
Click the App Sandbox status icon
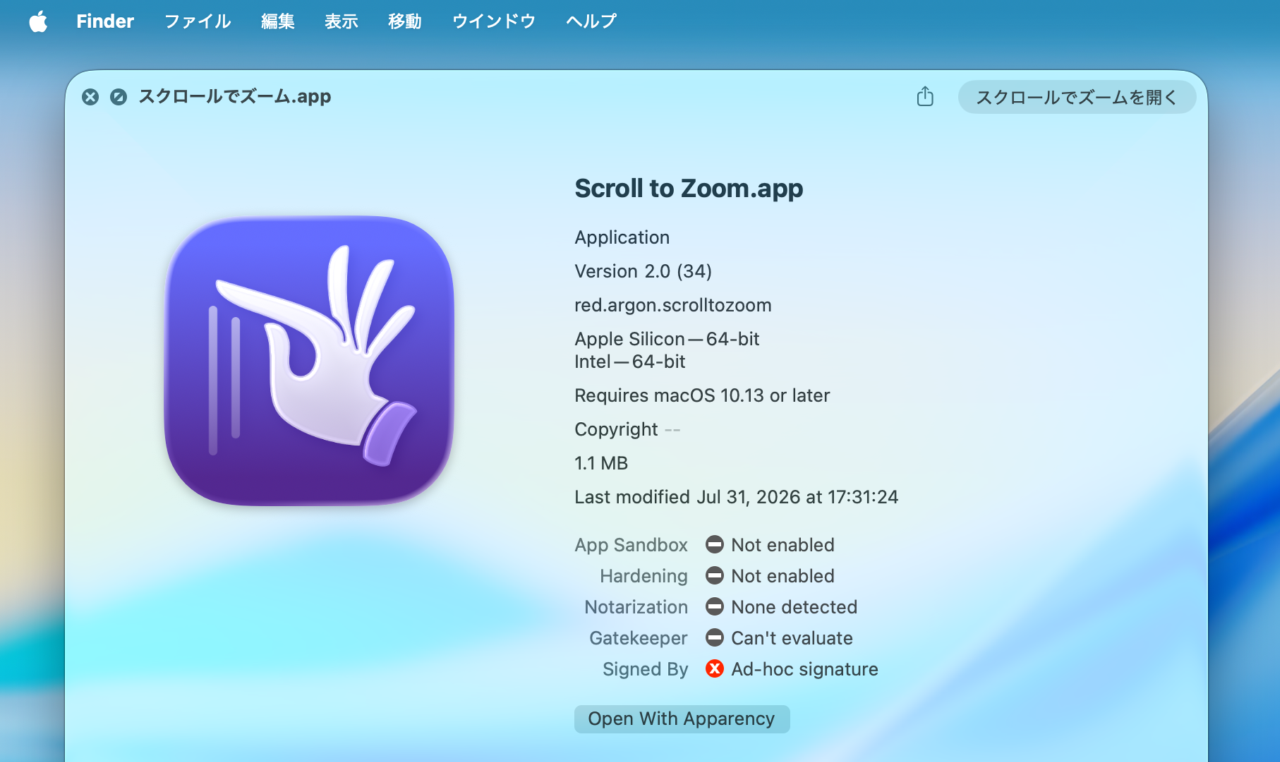pos(714,545)
